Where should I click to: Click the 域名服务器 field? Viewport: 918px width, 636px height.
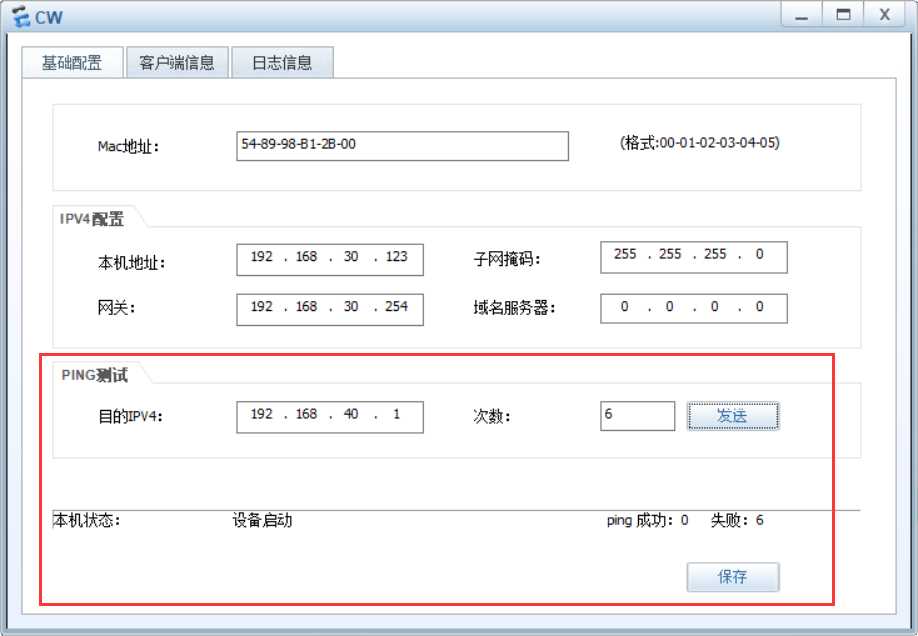[694, 307]
